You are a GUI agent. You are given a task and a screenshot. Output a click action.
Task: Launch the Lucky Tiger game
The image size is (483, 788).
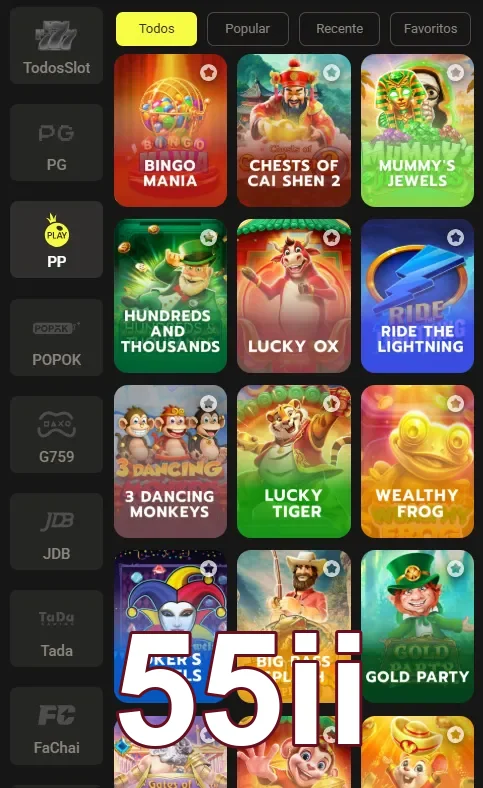pos(294,461)
